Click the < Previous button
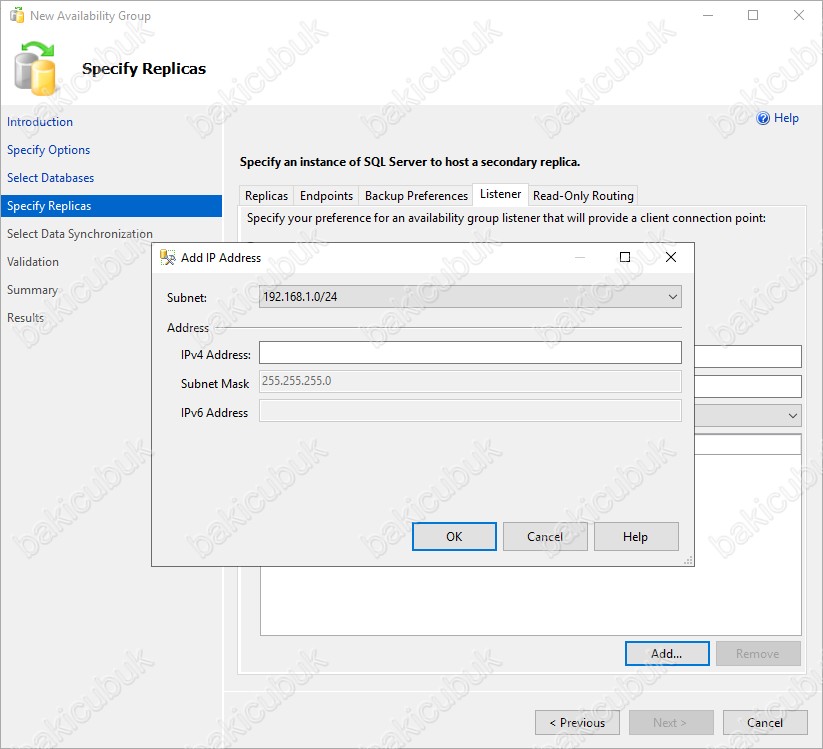823x749 pixels. point(577,723)
